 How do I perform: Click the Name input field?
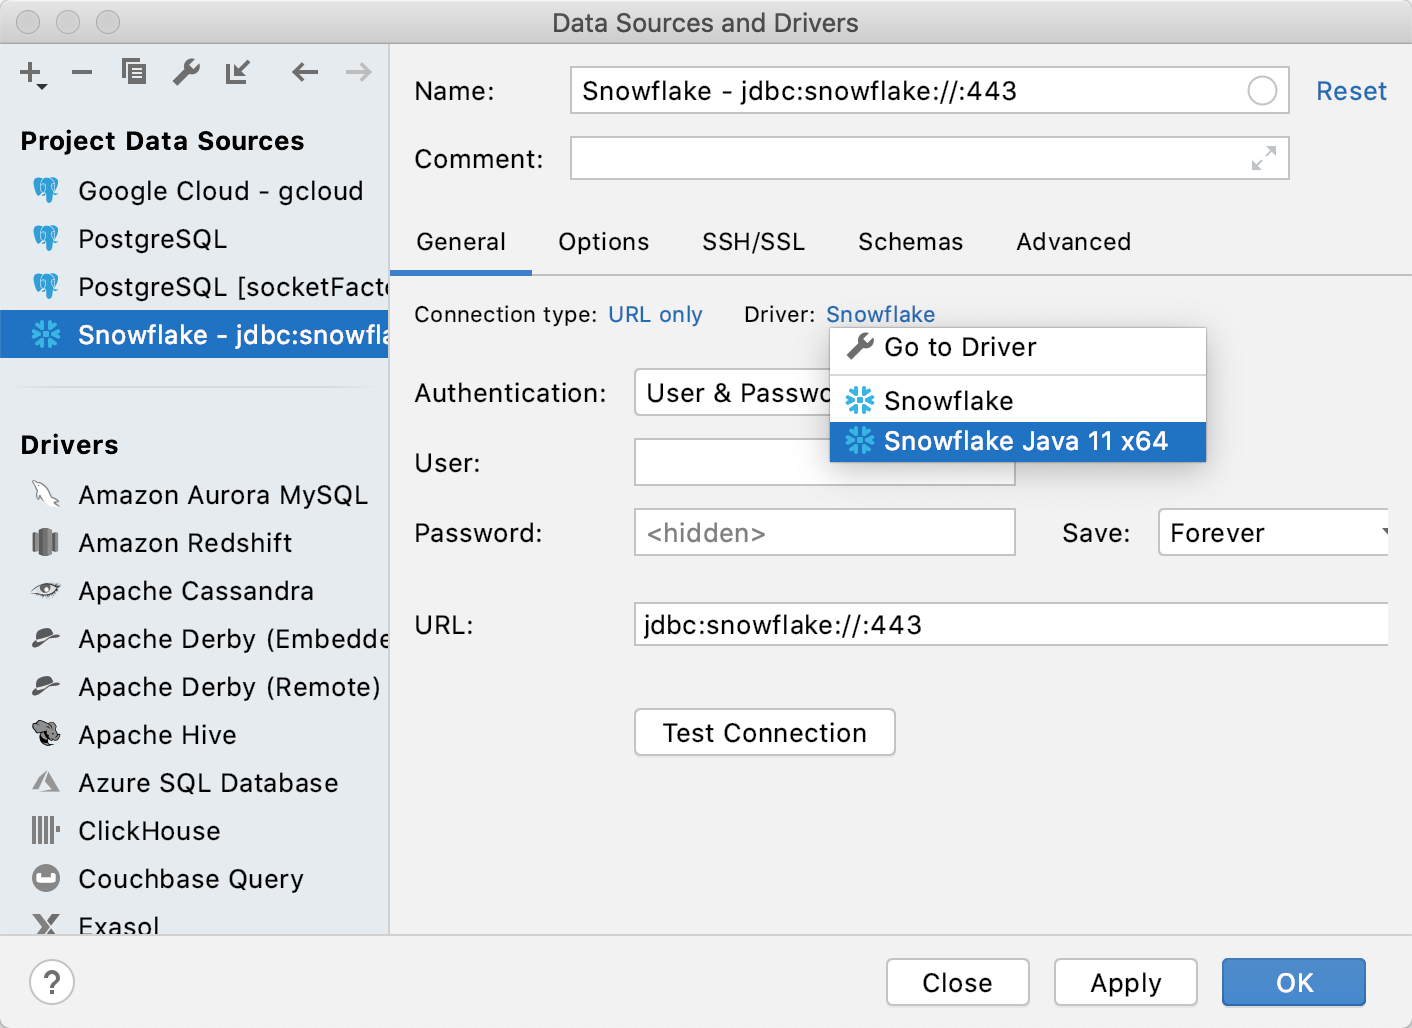(929, 91)
